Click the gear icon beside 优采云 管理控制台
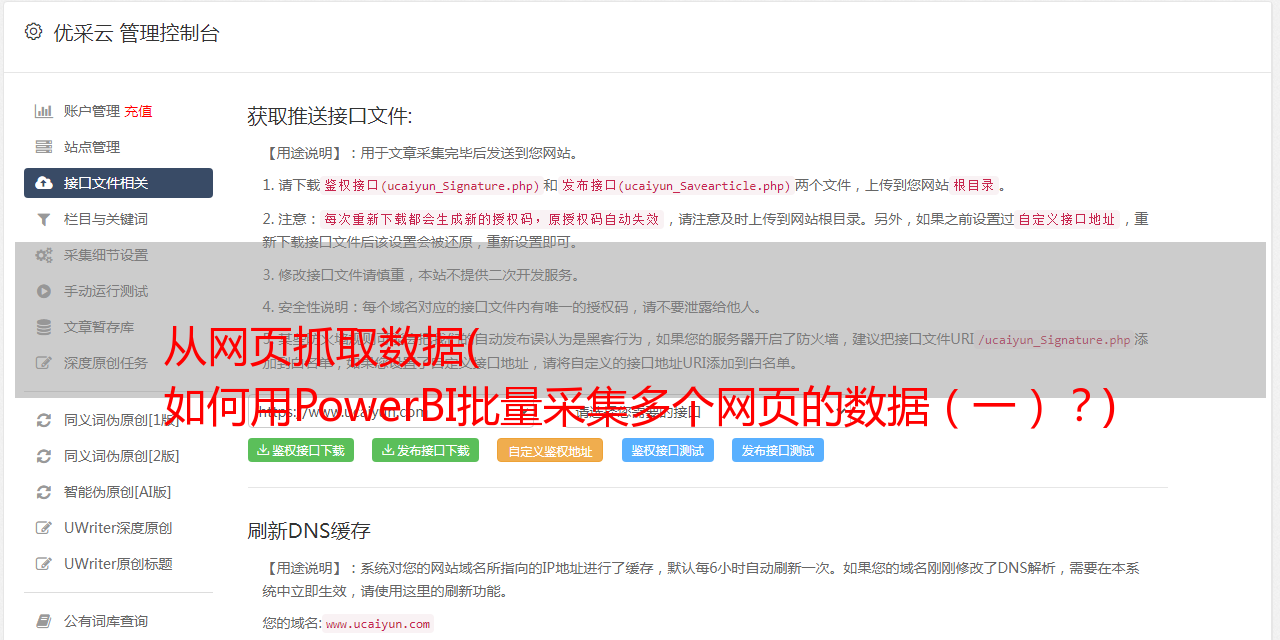The height and width of the screenshot is (640, 1280). 34,32
